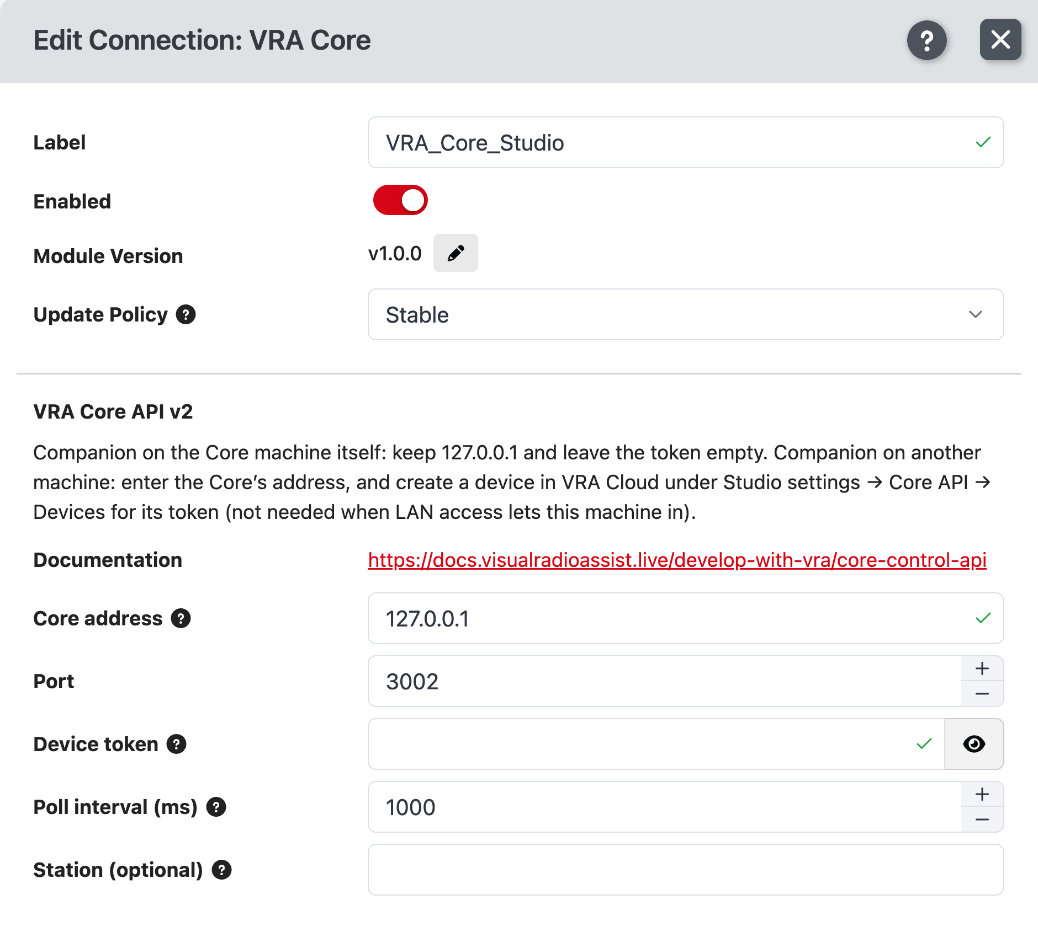
Task: Click Station (optional) help icon
Action: tap(222, 870)
